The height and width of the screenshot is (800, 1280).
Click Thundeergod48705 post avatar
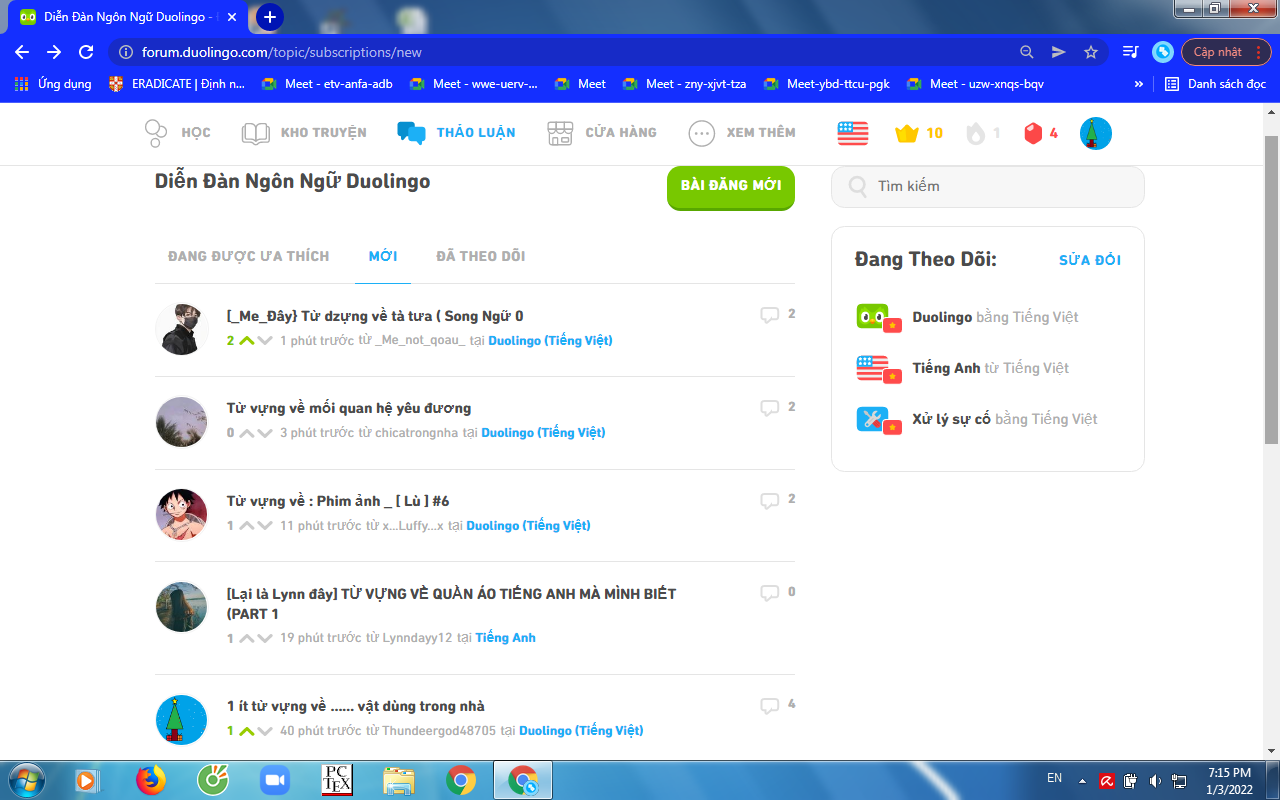(x=182, y=719)
